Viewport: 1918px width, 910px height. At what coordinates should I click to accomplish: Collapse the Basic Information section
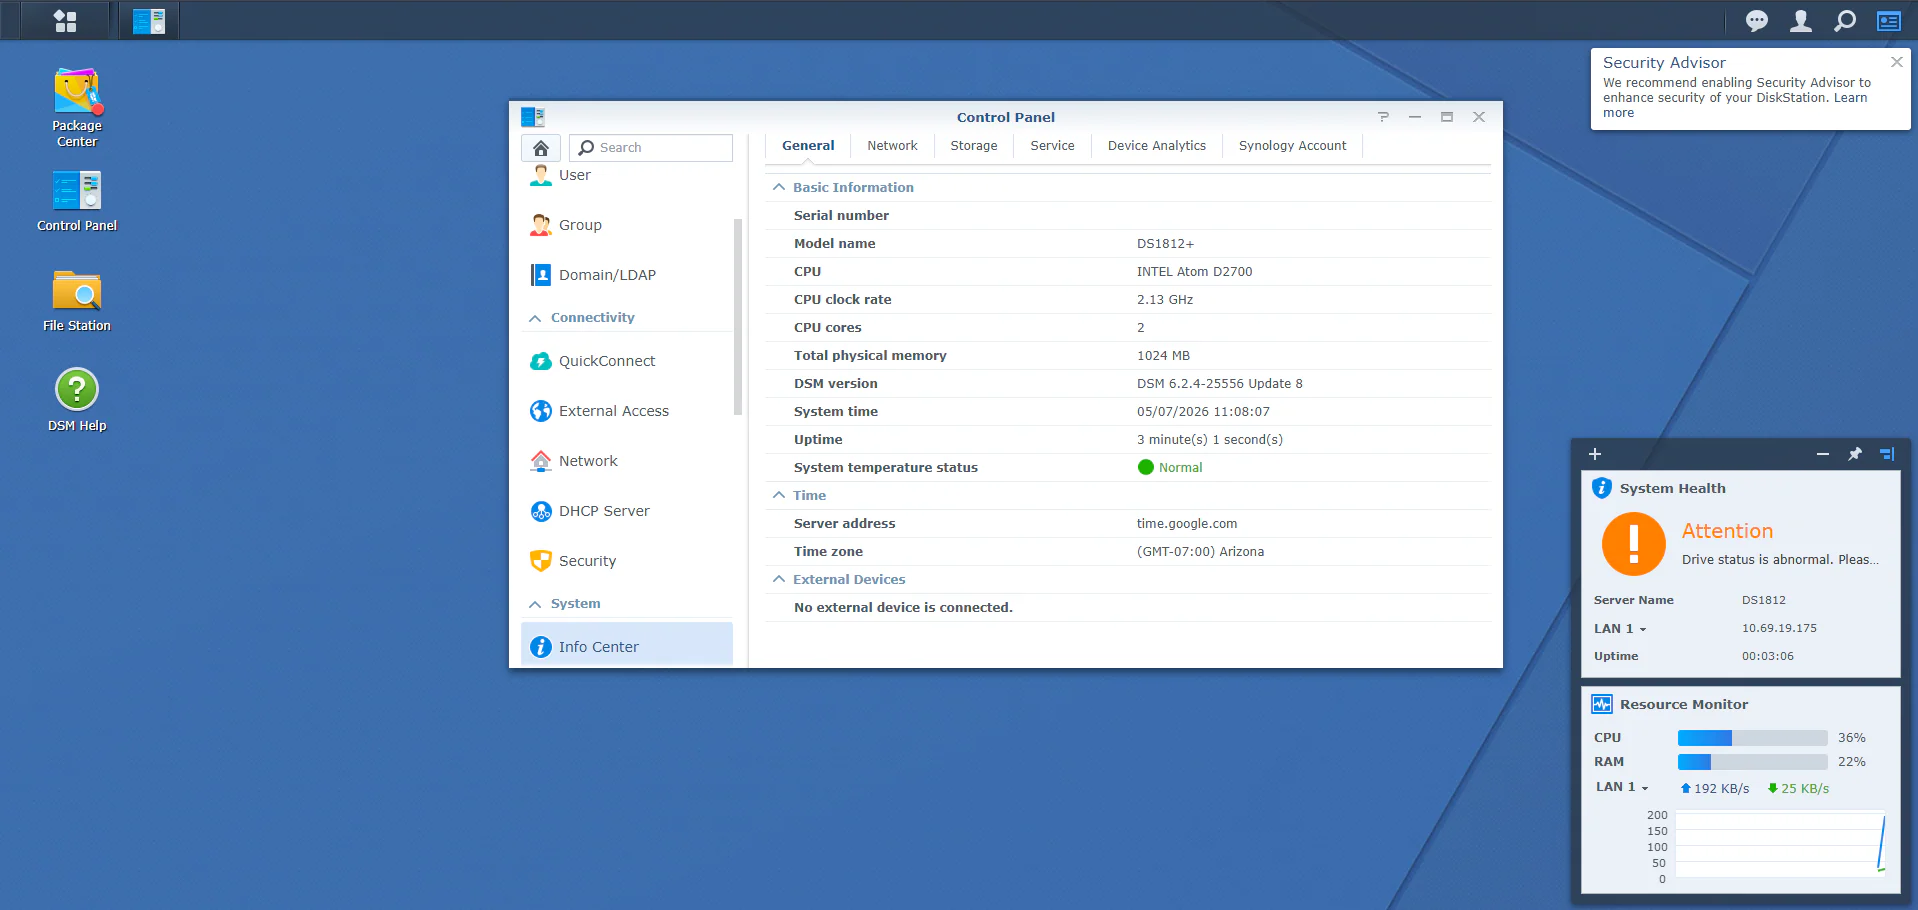[779, 187]
